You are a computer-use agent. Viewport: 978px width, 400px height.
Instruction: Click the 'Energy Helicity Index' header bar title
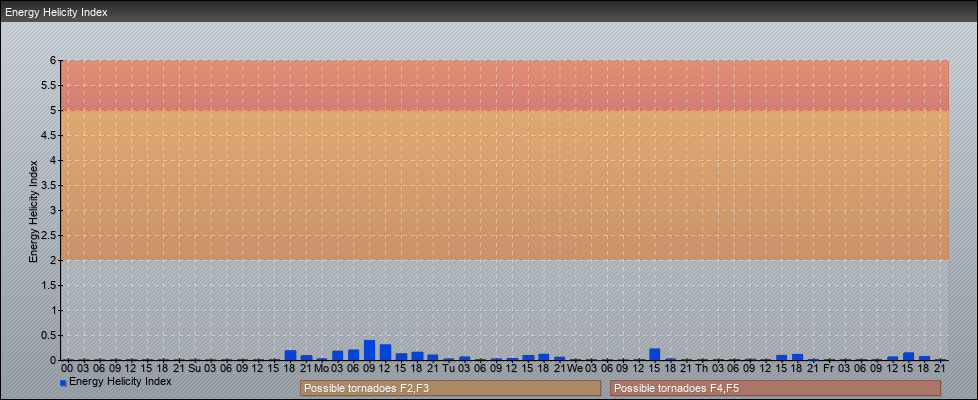(56, 12)
